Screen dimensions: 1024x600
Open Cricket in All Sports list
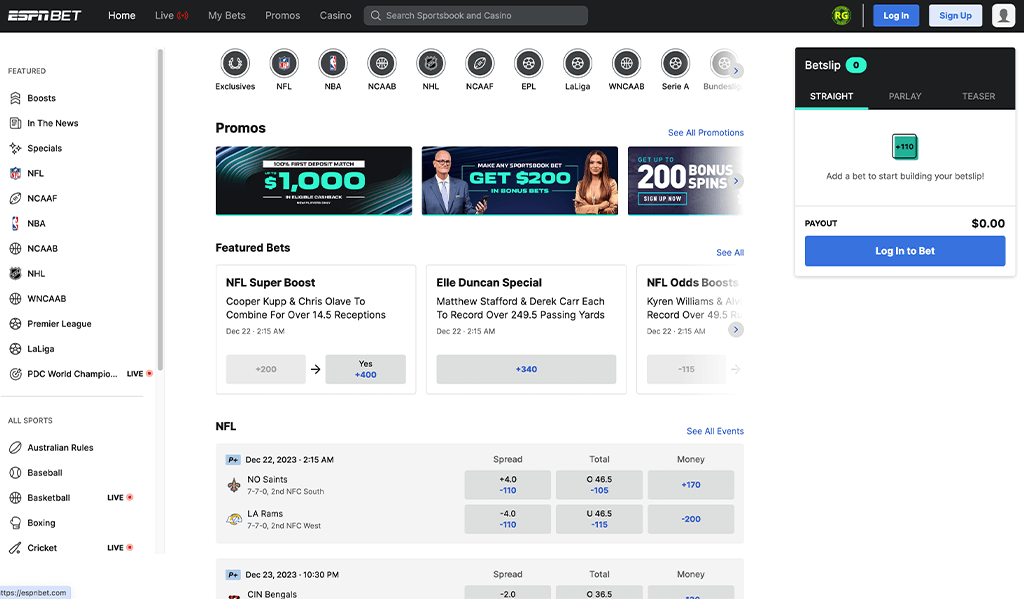[x=71, y=548]
